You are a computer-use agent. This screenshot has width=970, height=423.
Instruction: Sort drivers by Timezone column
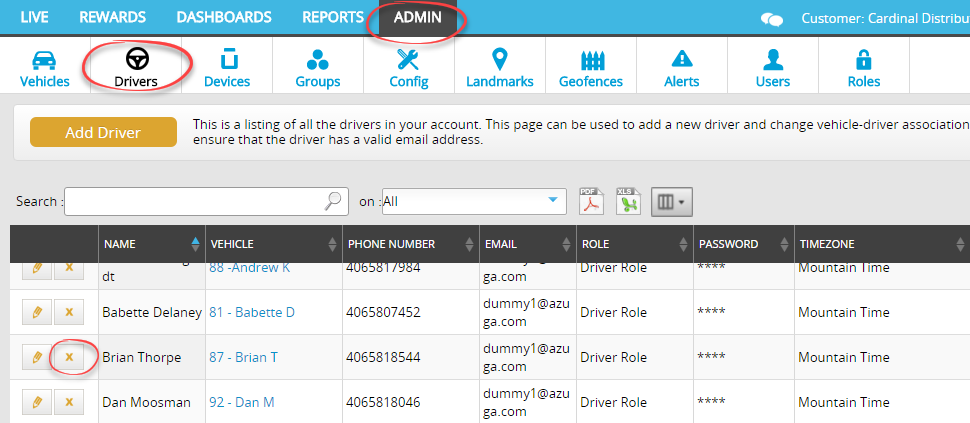click(882, 244)
